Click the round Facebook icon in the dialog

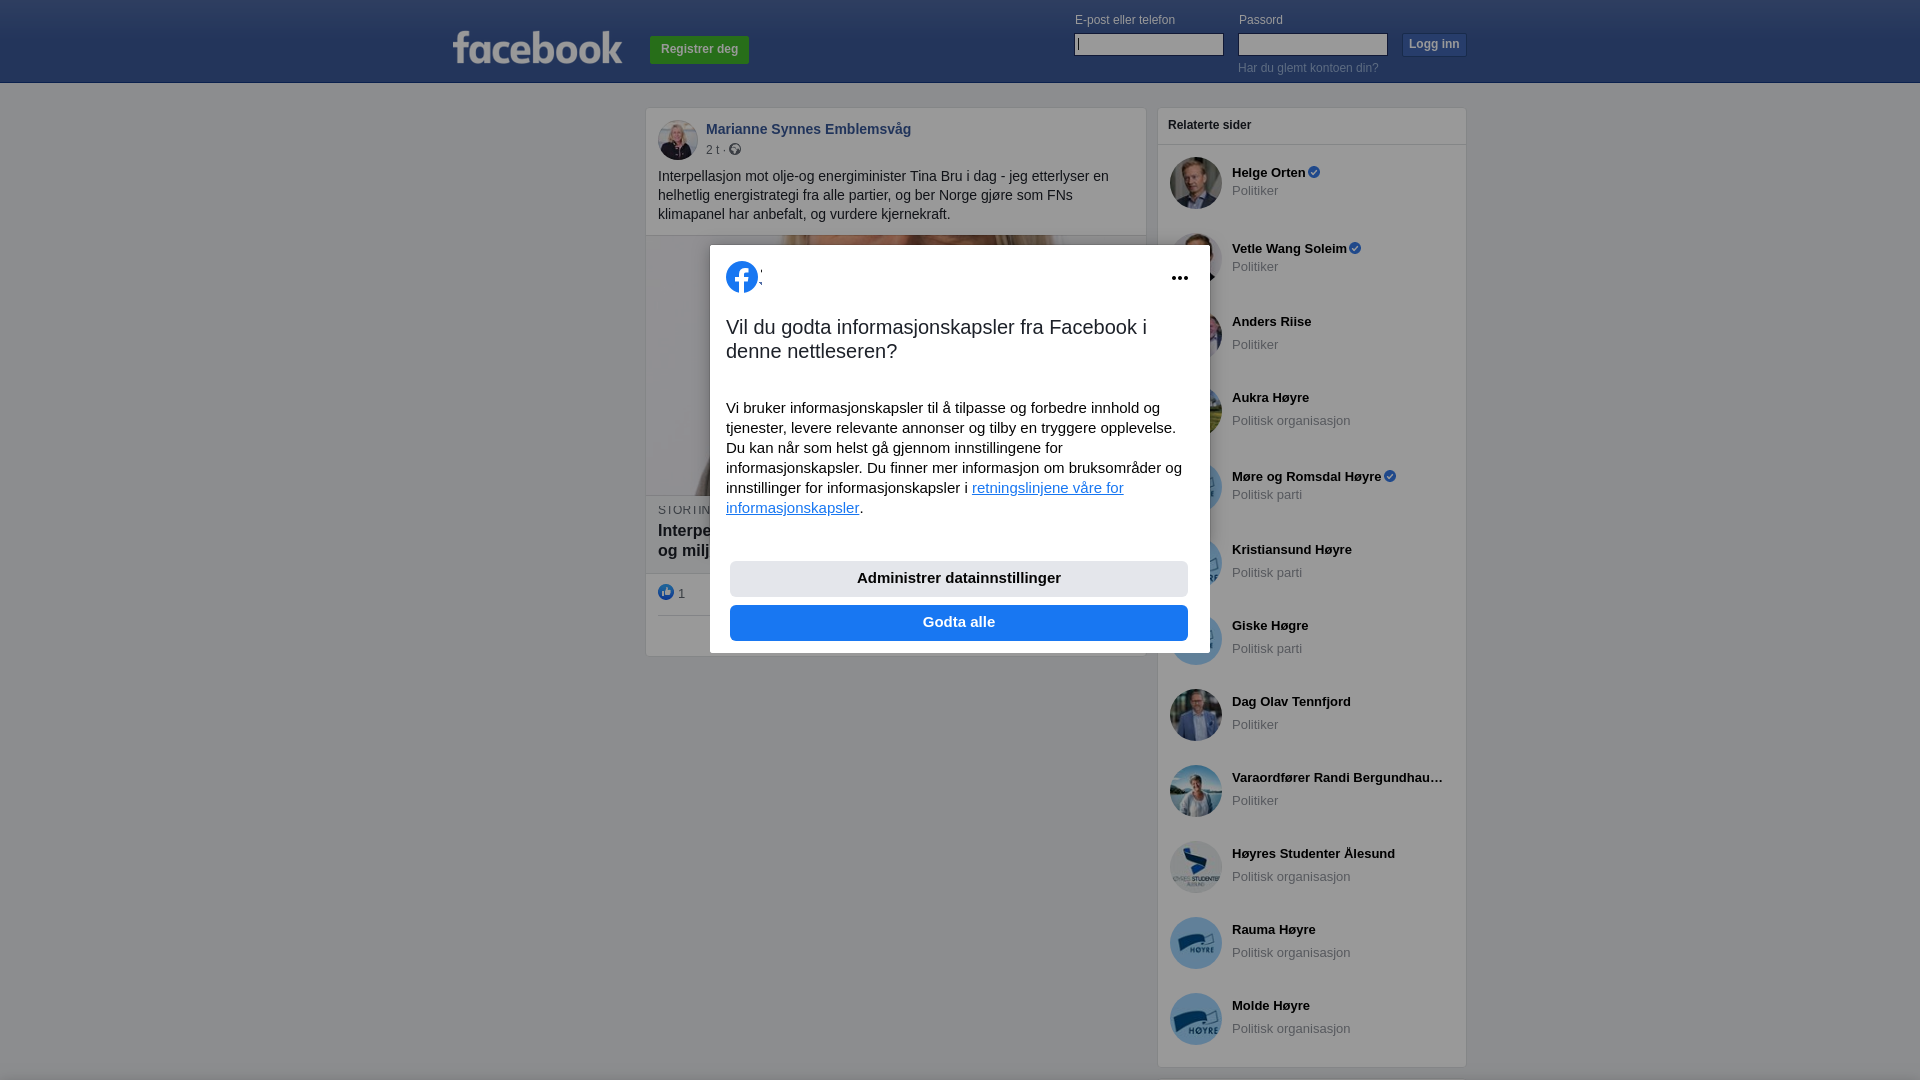tap(742, 277)
